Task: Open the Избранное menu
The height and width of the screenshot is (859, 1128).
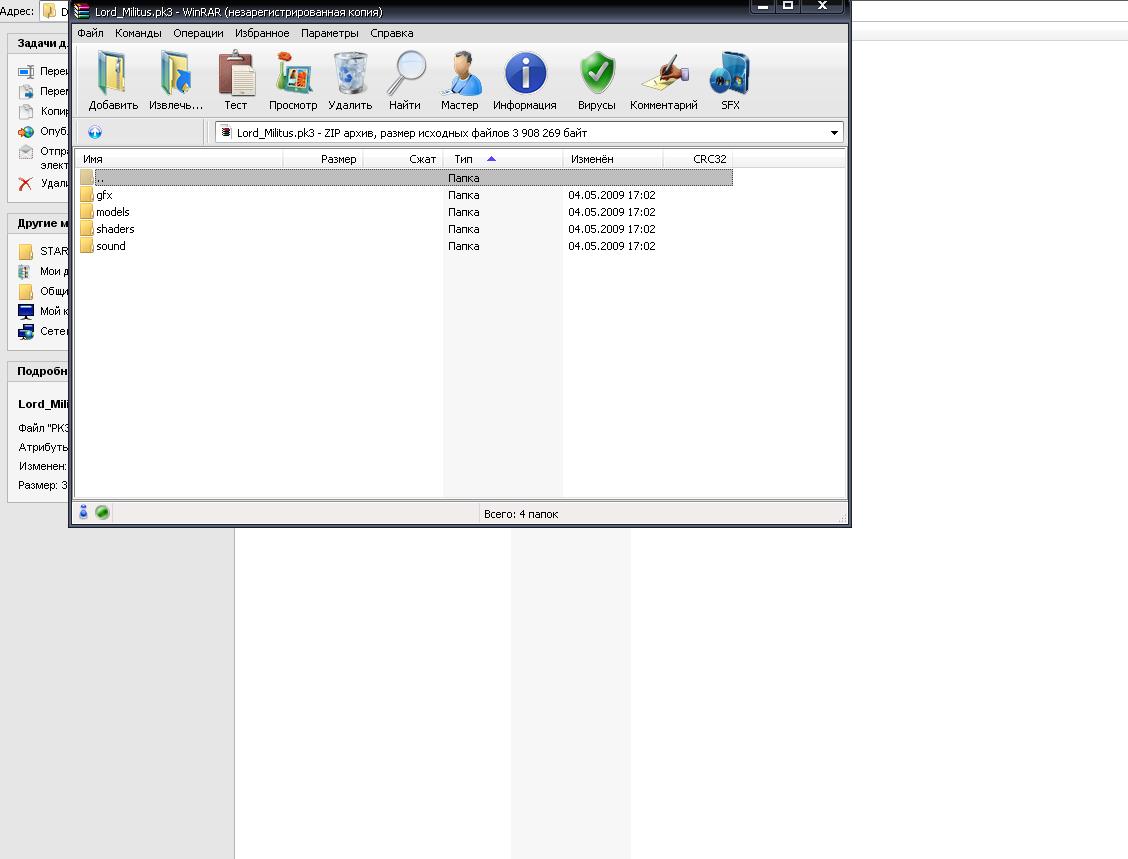Action: pos(262,33)
